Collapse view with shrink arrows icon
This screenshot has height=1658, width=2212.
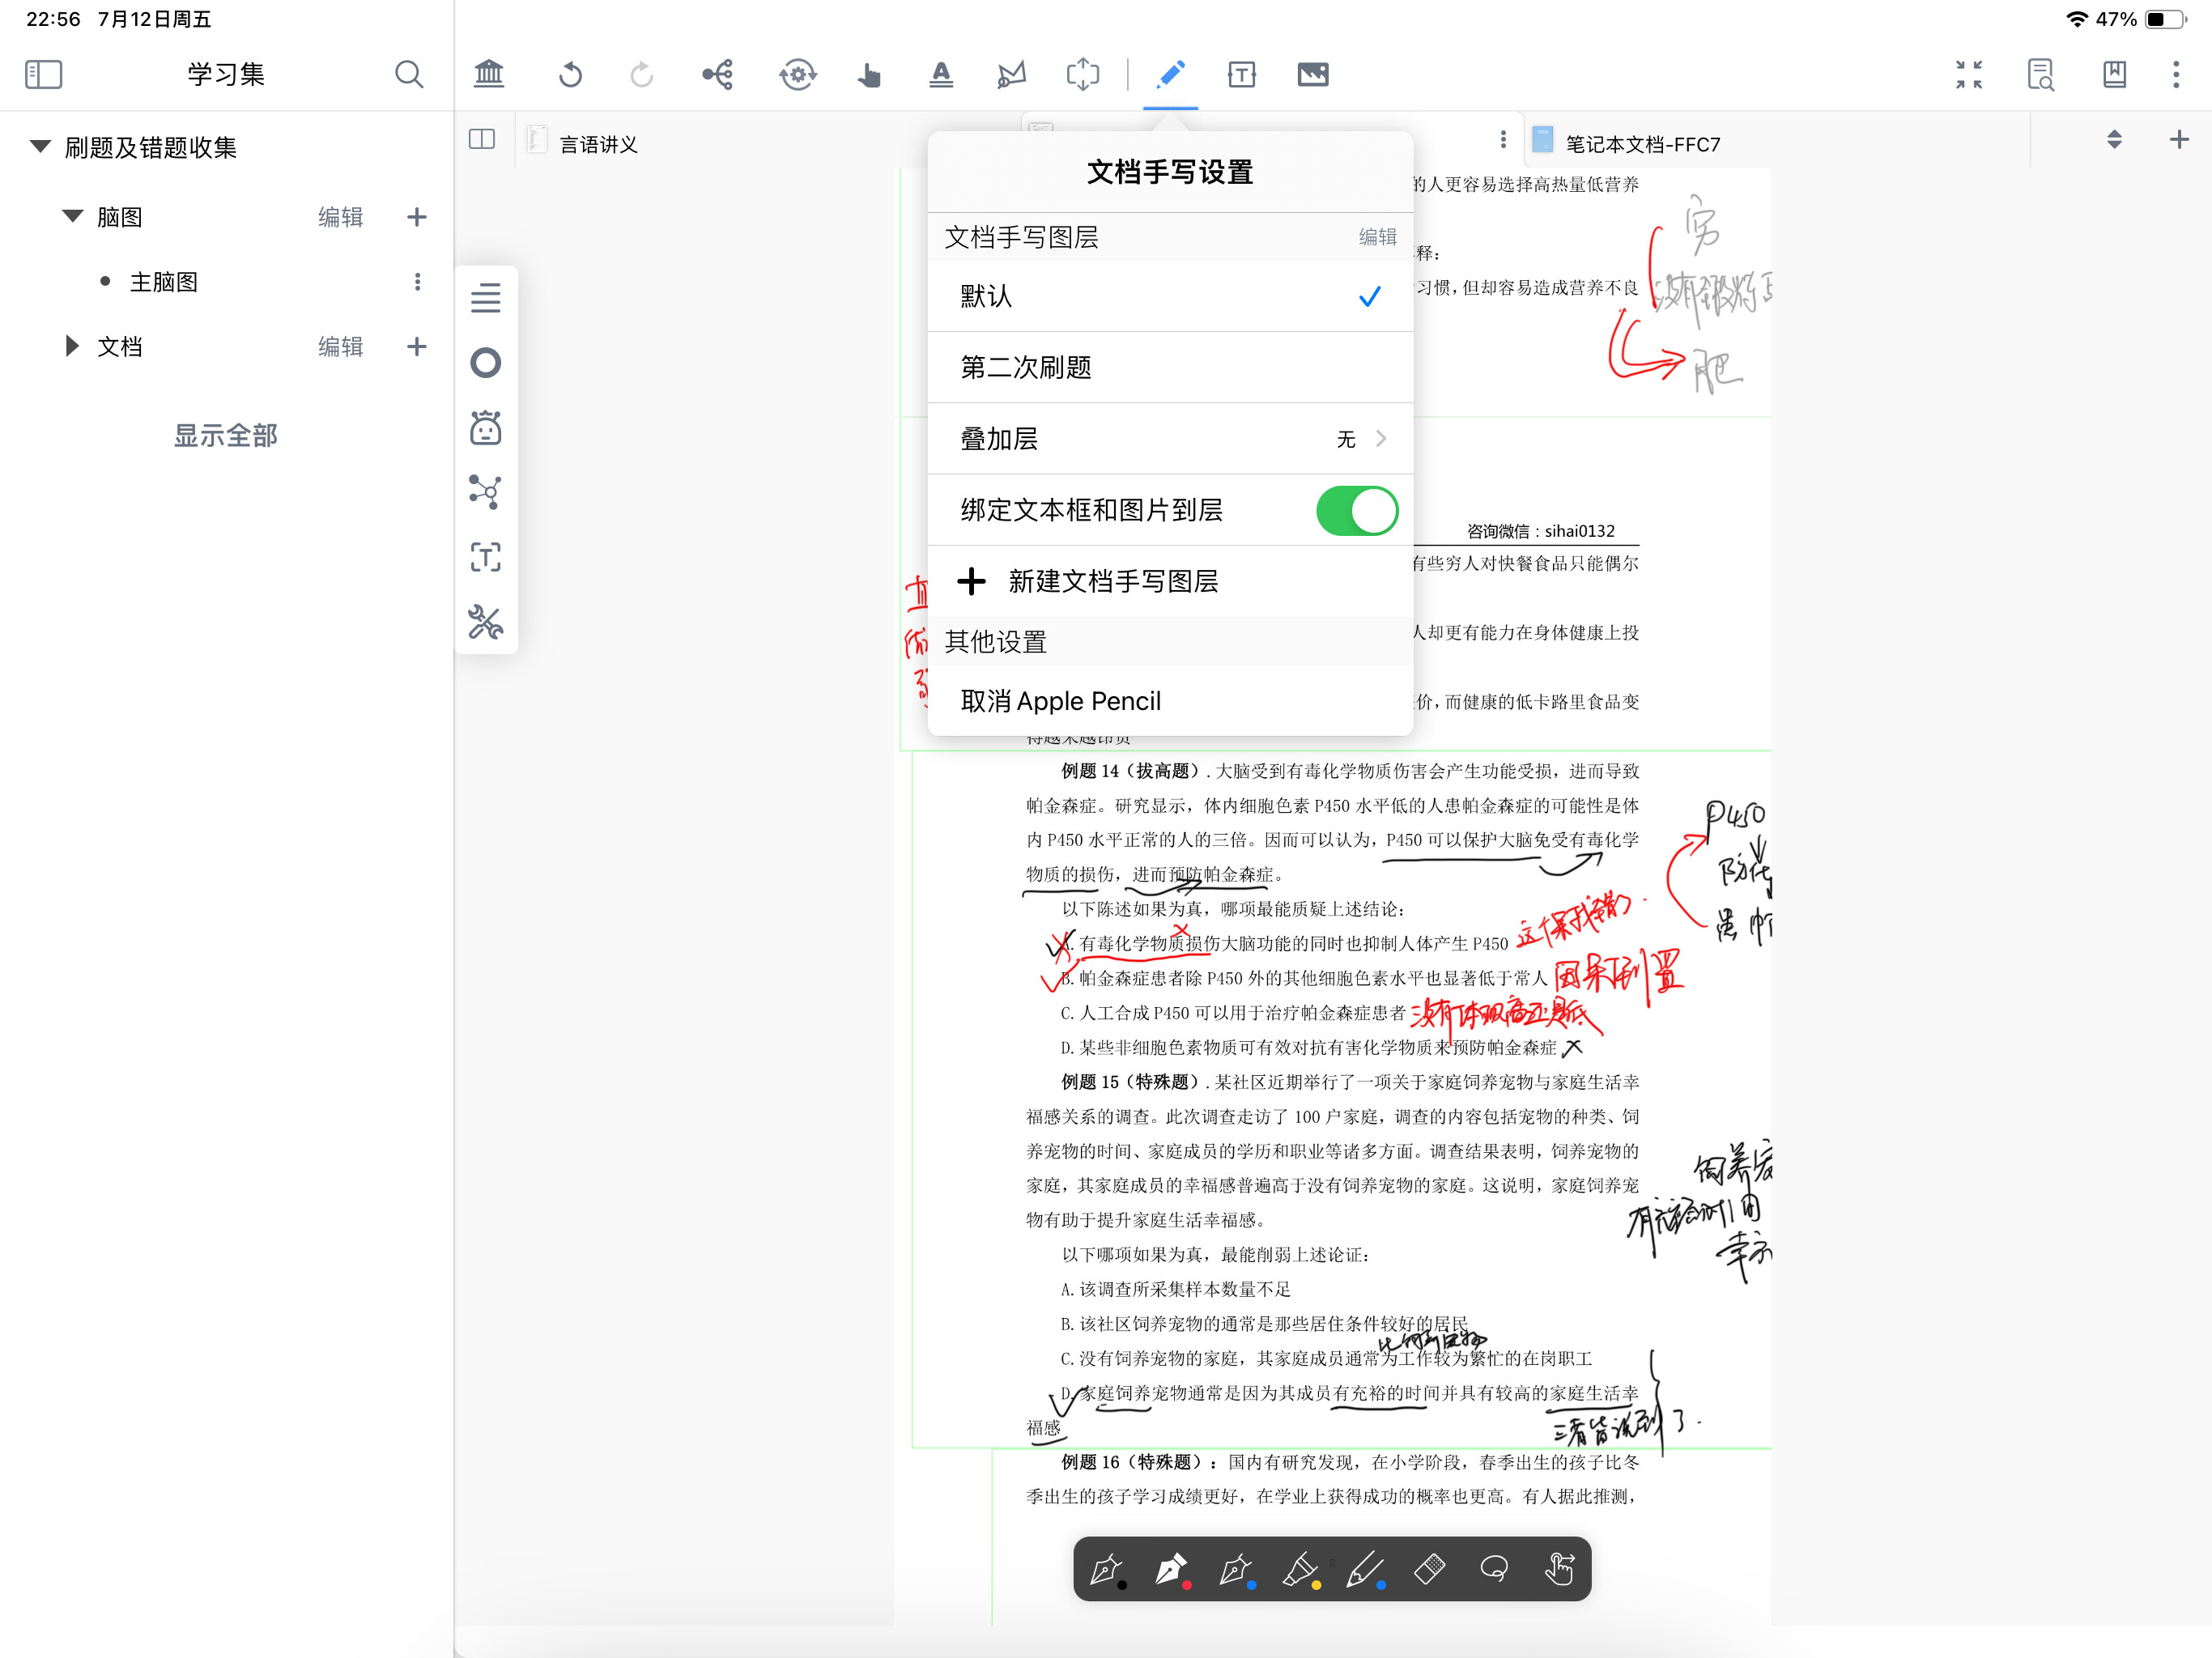(x=1968, y=74)
